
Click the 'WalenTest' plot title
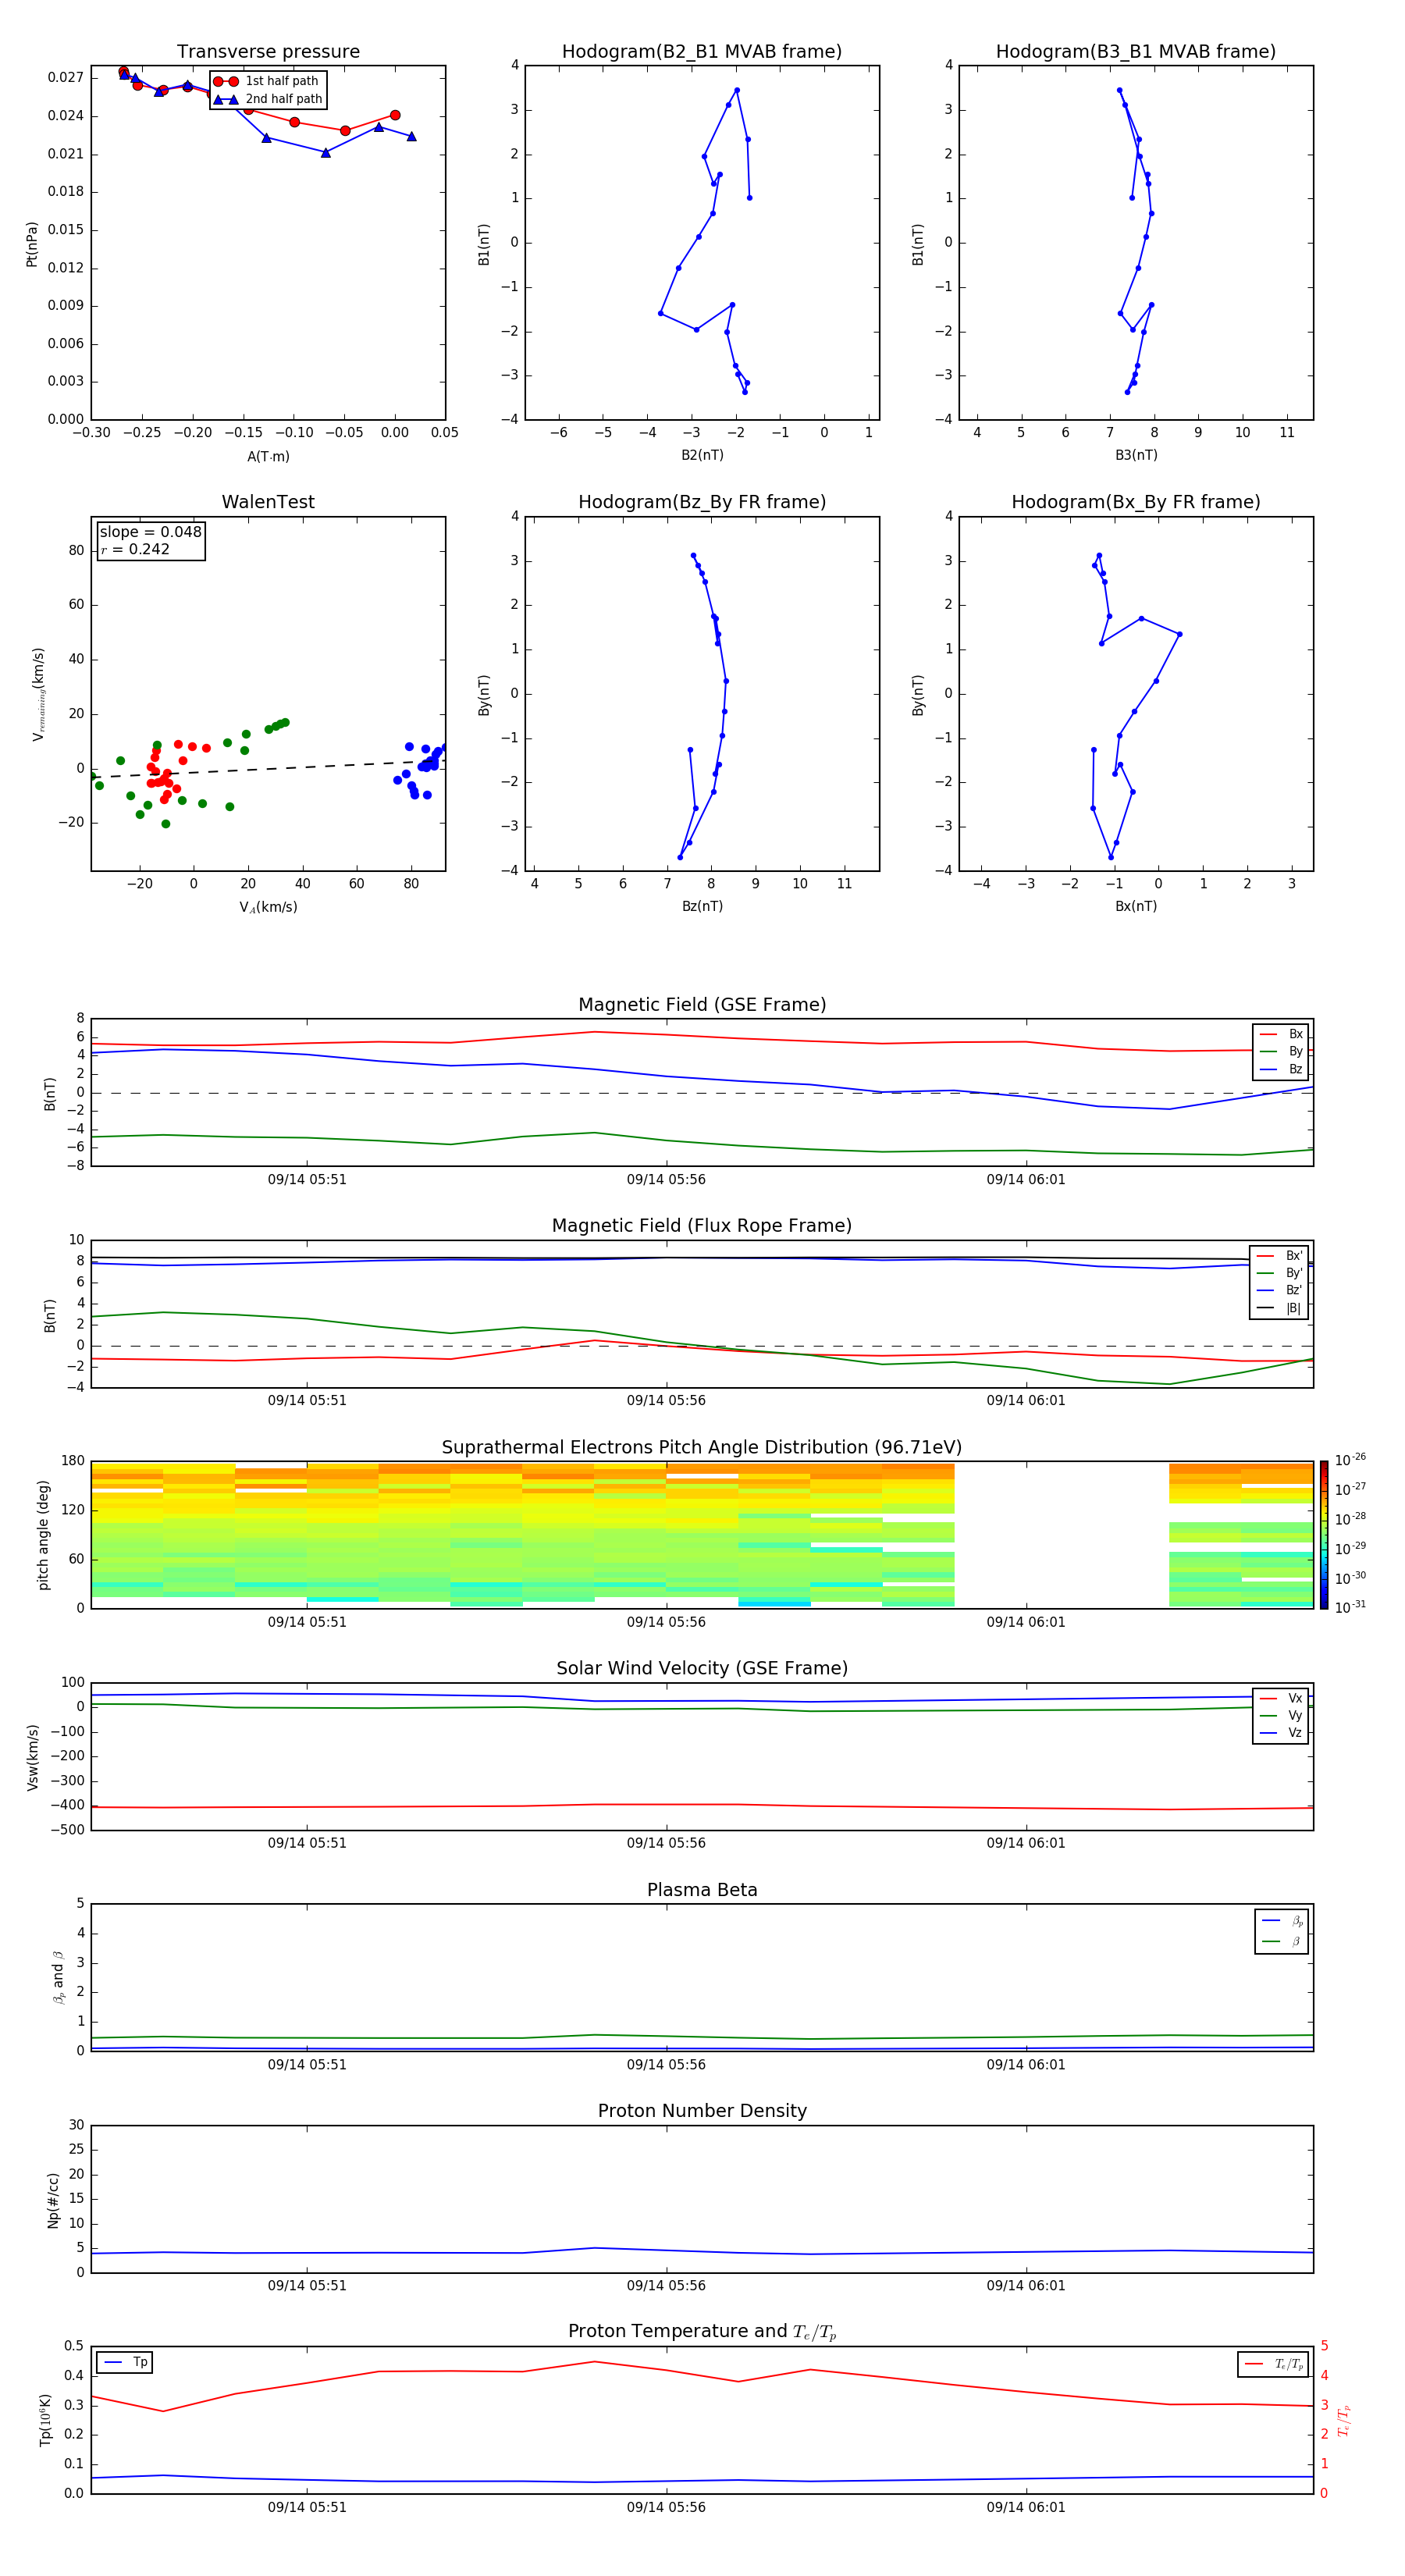268,502
